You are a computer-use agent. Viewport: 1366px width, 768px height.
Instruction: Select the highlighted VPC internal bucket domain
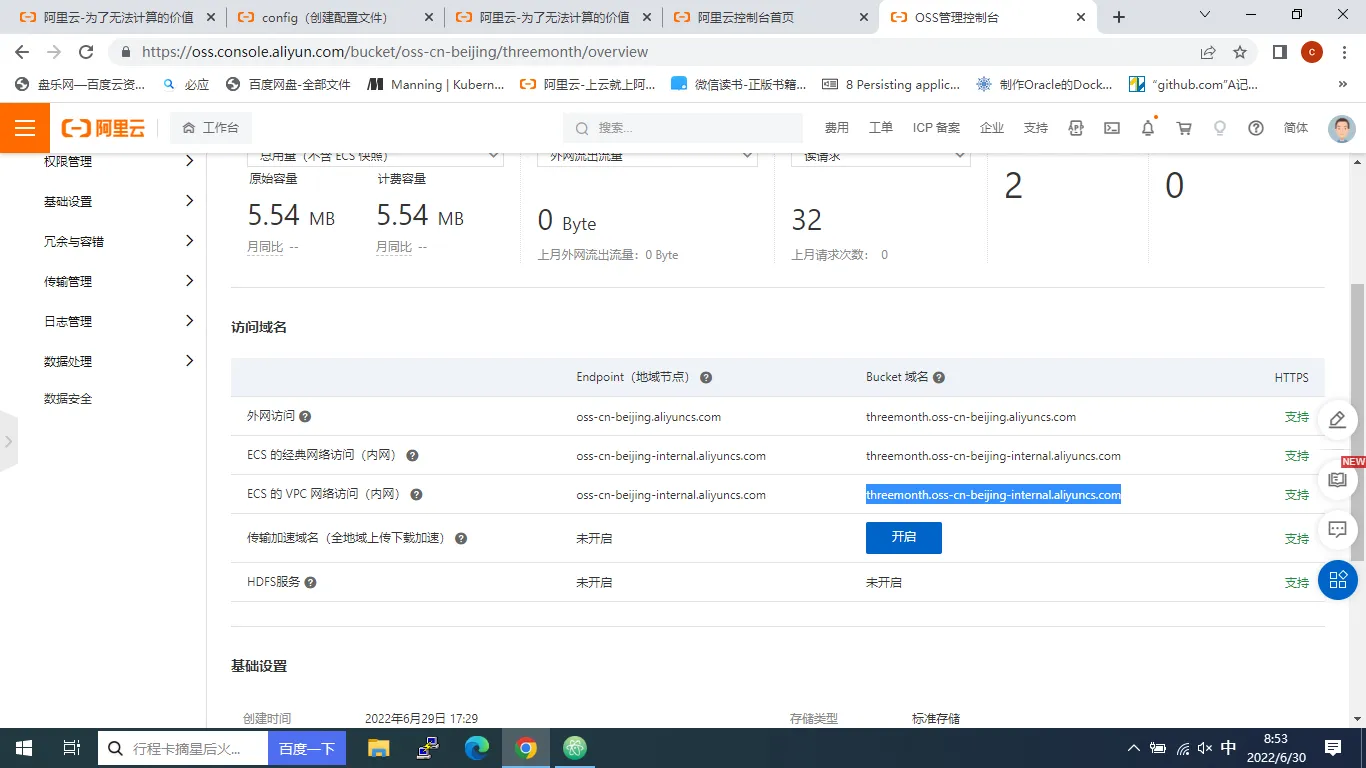(x=993, y=495)
